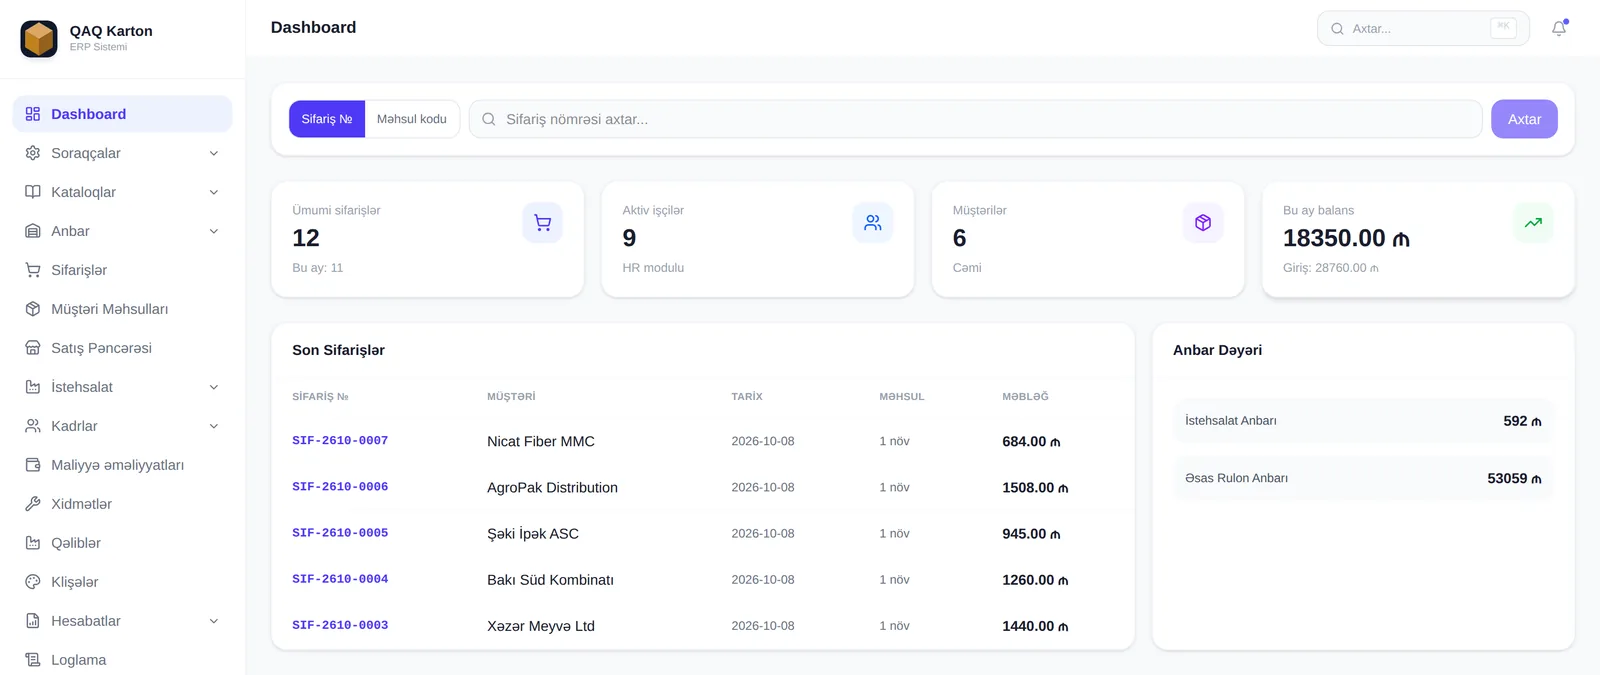Click the İstehsalat Anbarı value row
1600x675 pixels.
(1363, 421)
